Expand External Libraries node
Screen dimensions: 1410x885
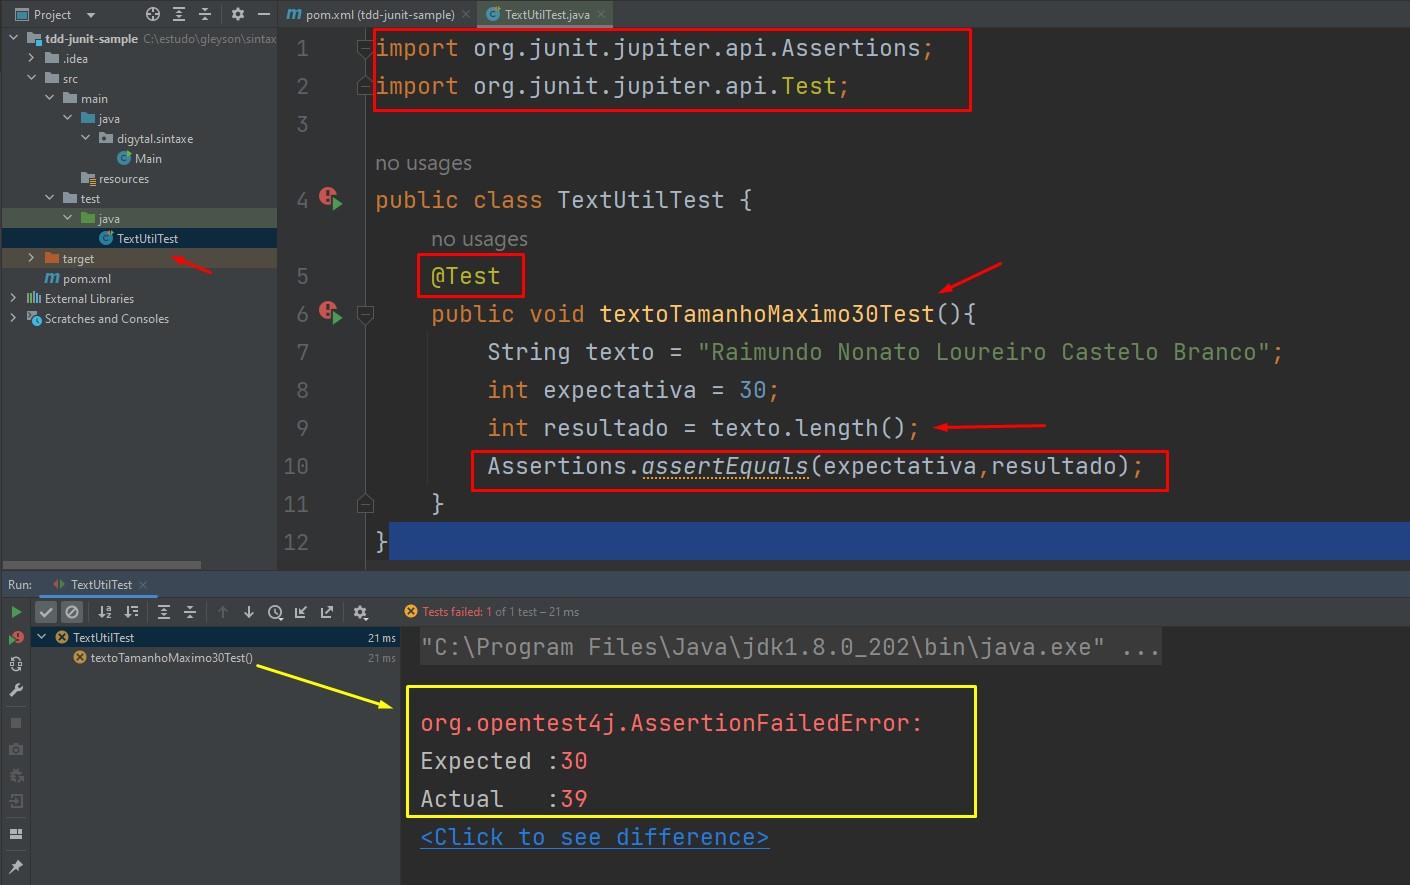point(13,298)
